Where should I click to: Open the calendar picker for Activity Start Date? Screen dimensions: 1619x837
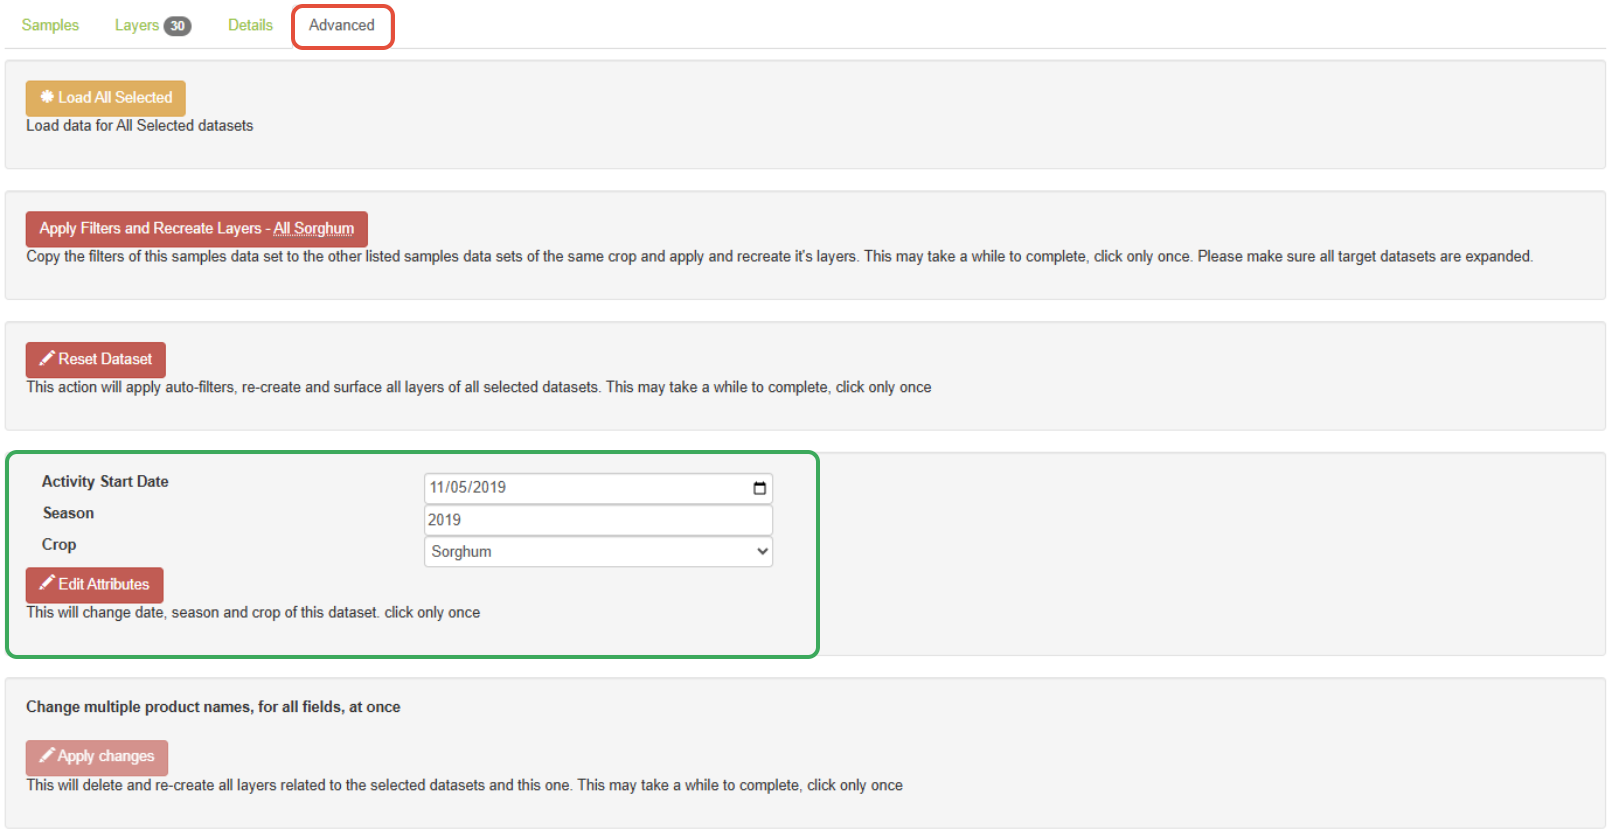coord(760,488)
